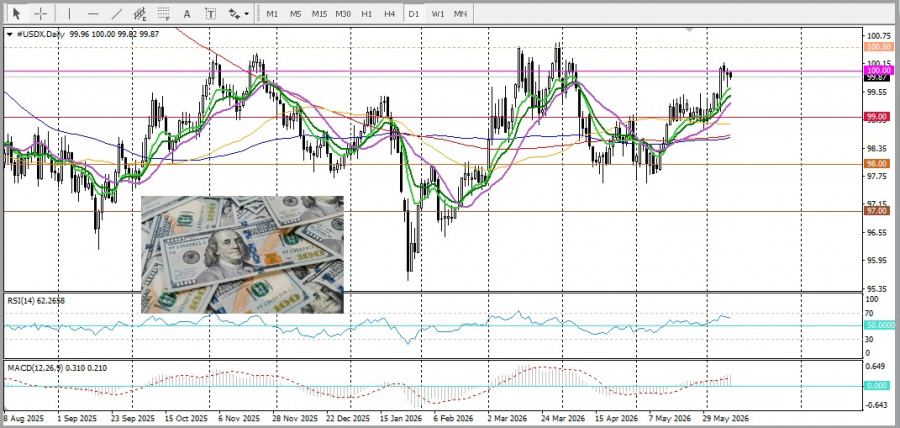This screenshot has width=900, height=428.
Task: Switch to H4 timeframe
Action: (390, 13)
